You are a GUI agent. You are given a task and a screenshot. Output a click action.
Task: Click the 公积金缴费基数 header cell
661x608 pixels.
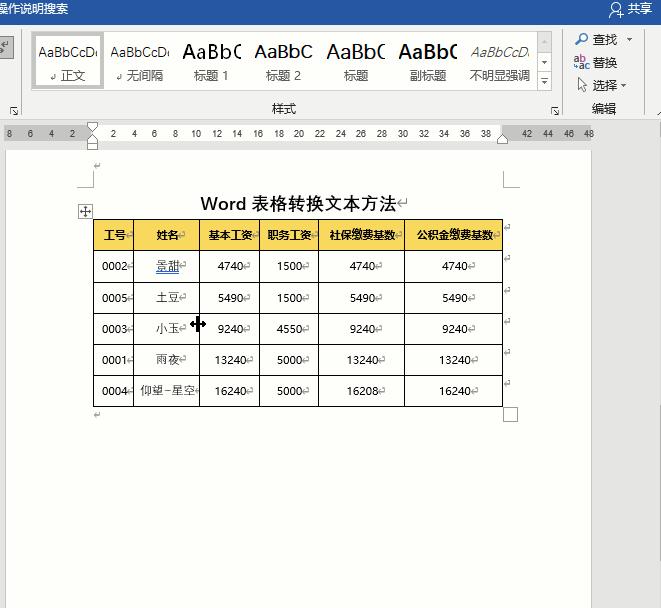point(454,235)
